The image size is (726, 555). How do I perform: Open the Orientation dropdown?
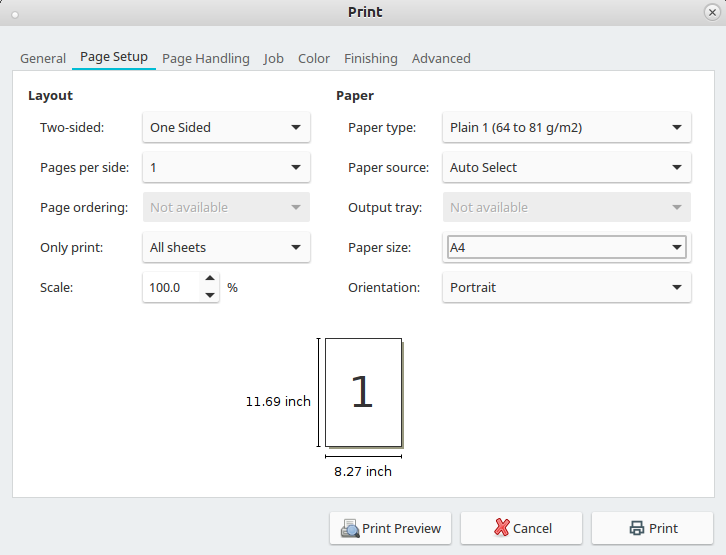[566, 287]
